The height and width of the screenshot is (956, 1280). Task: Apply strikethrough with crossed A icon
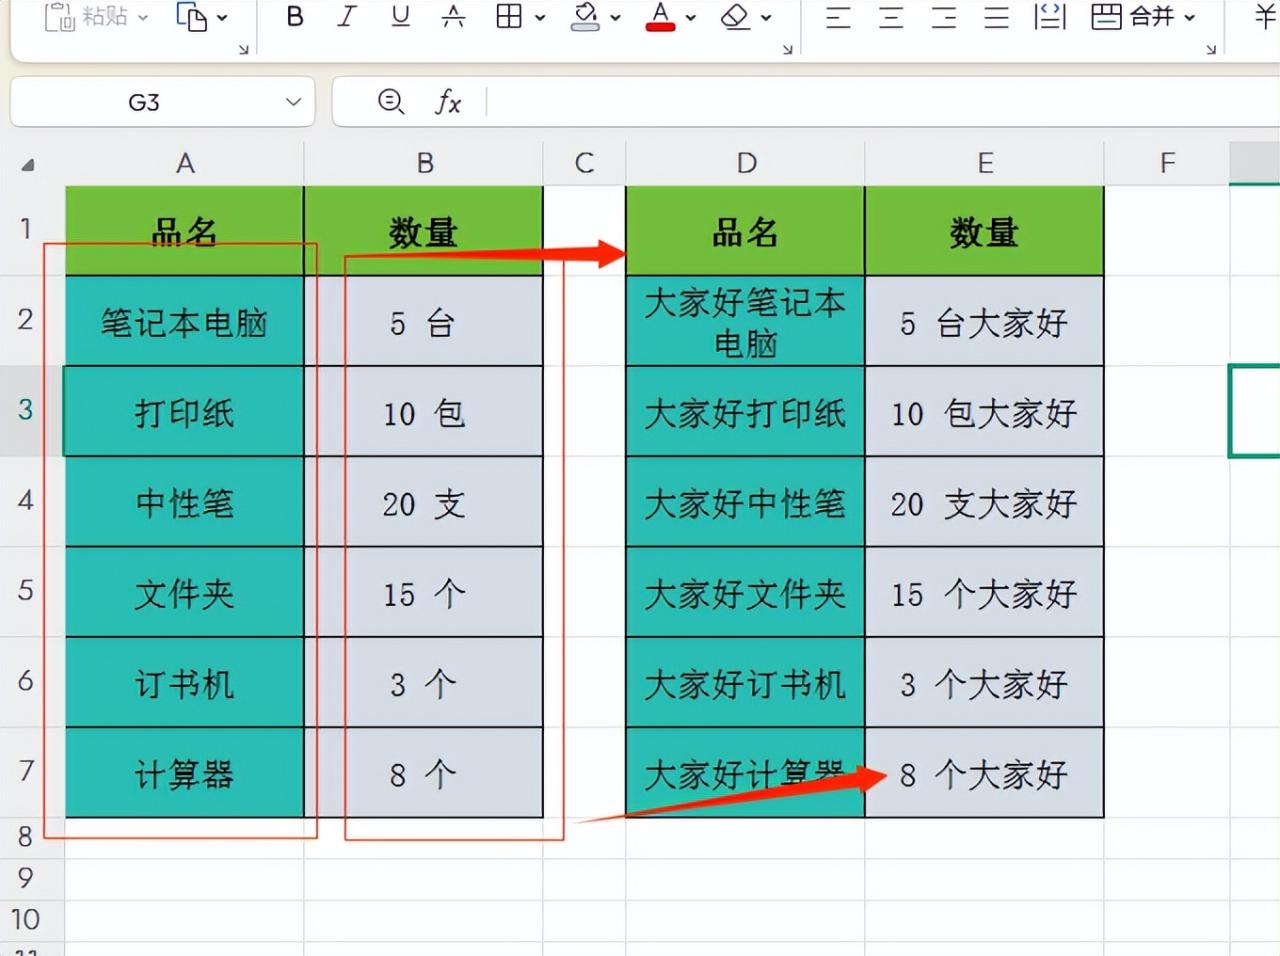pos(453,16)
